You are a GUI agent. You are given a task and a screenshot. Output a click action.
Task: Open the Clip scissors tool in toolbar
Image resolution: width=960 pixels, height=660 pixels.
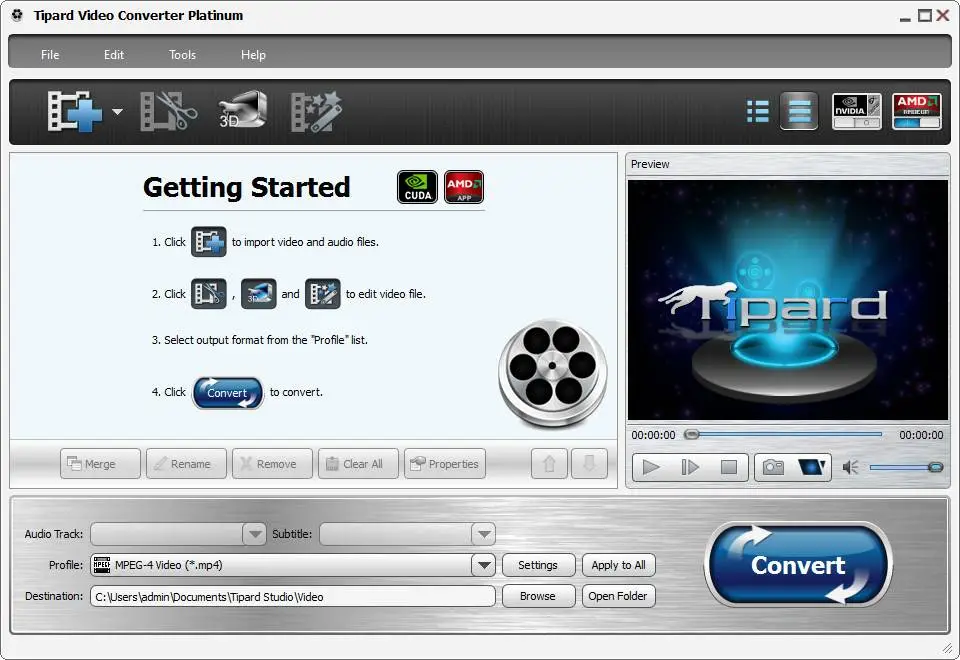tap(169, 111)
